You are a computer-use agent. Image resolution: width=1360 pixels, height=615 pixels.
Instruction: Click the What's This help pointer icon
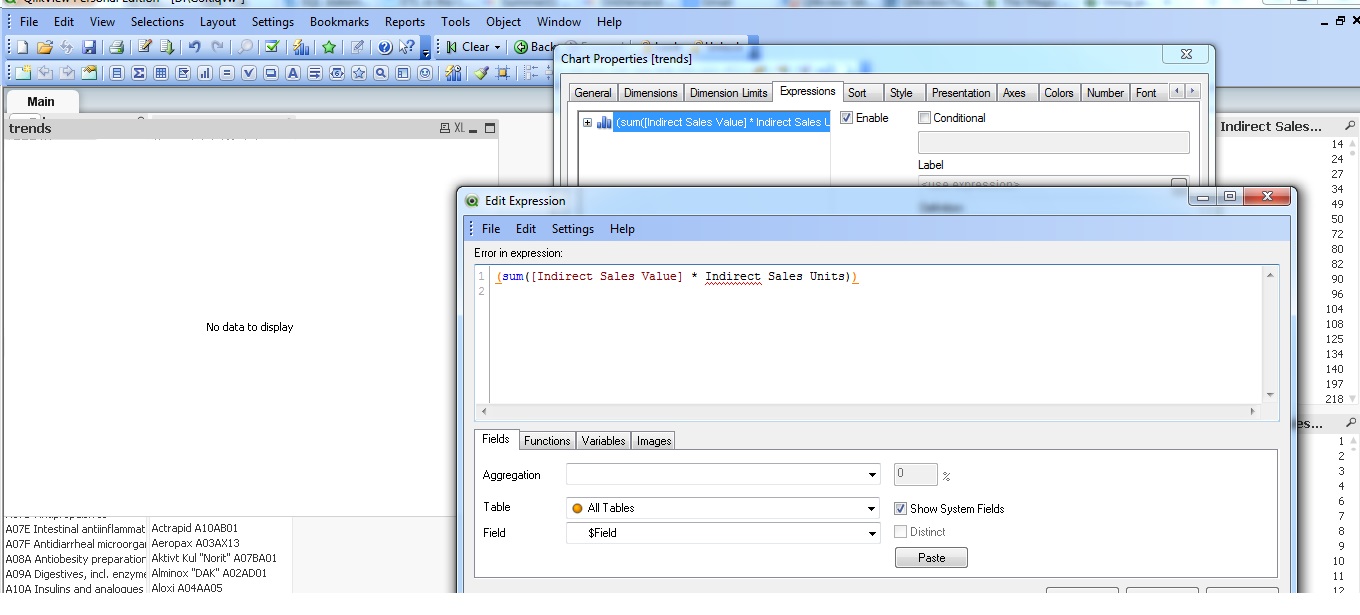coord(406,47)
